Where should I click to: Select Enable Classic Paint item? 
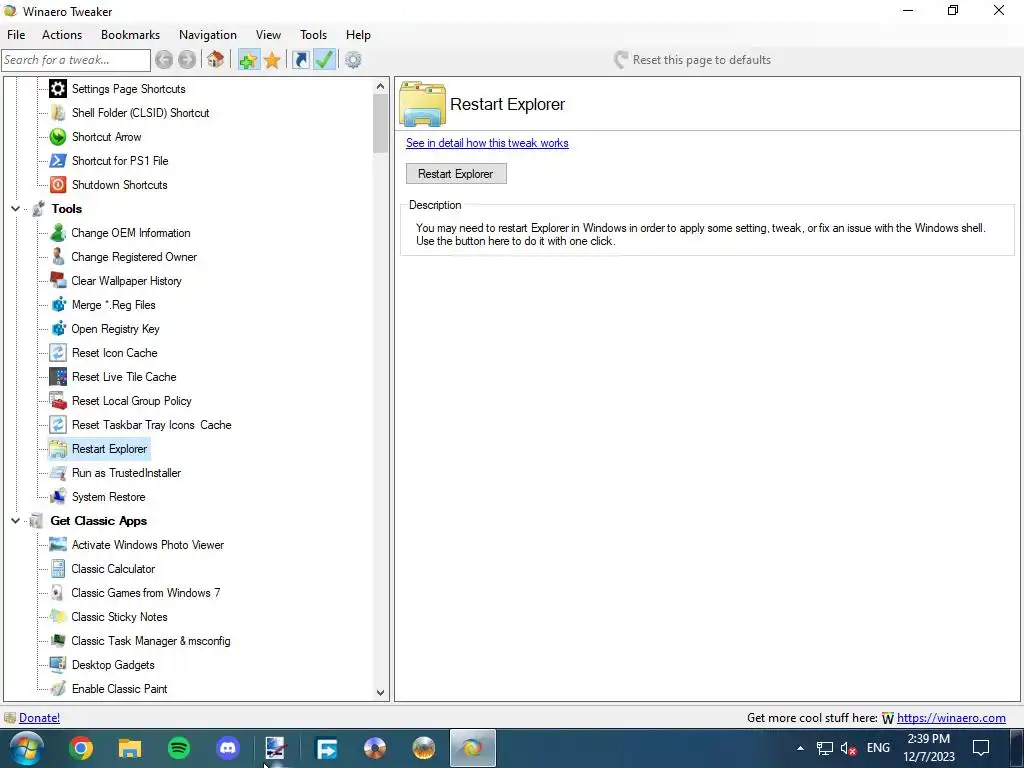pyautogui.click(x=120, y=689)
